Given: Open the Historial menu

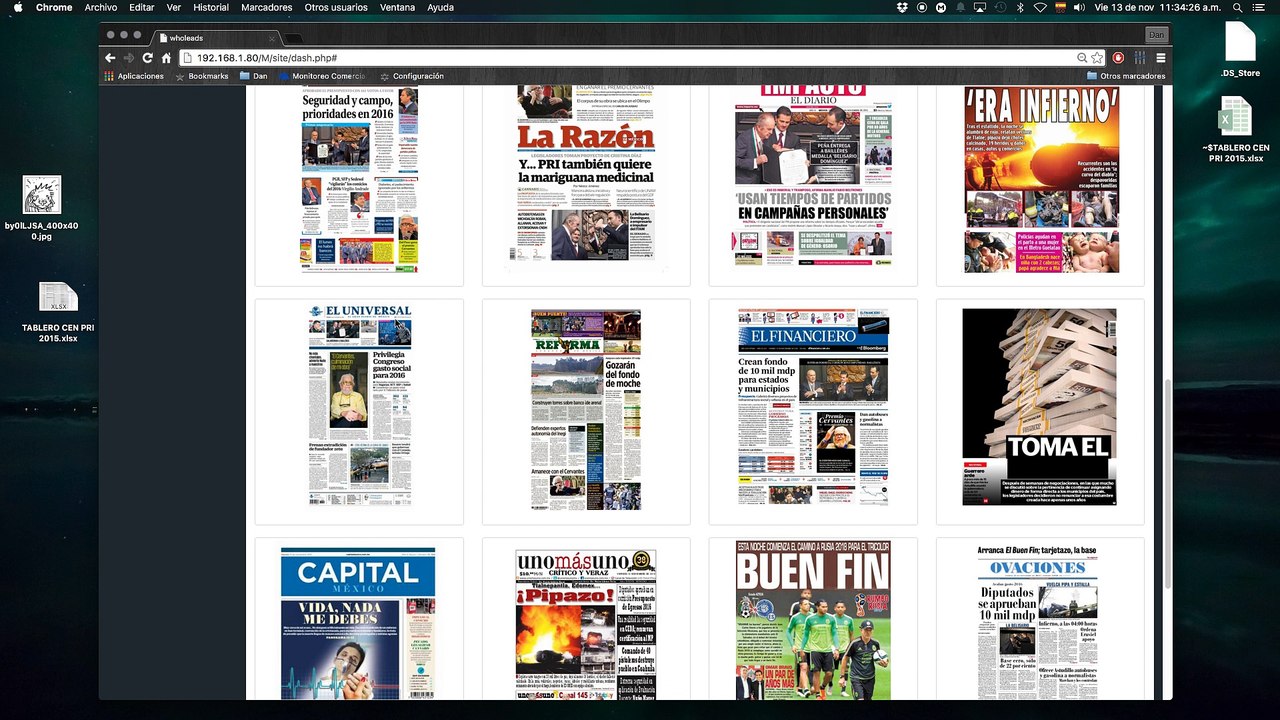Looking at the screenshot, I should click(x=211, y=7).
